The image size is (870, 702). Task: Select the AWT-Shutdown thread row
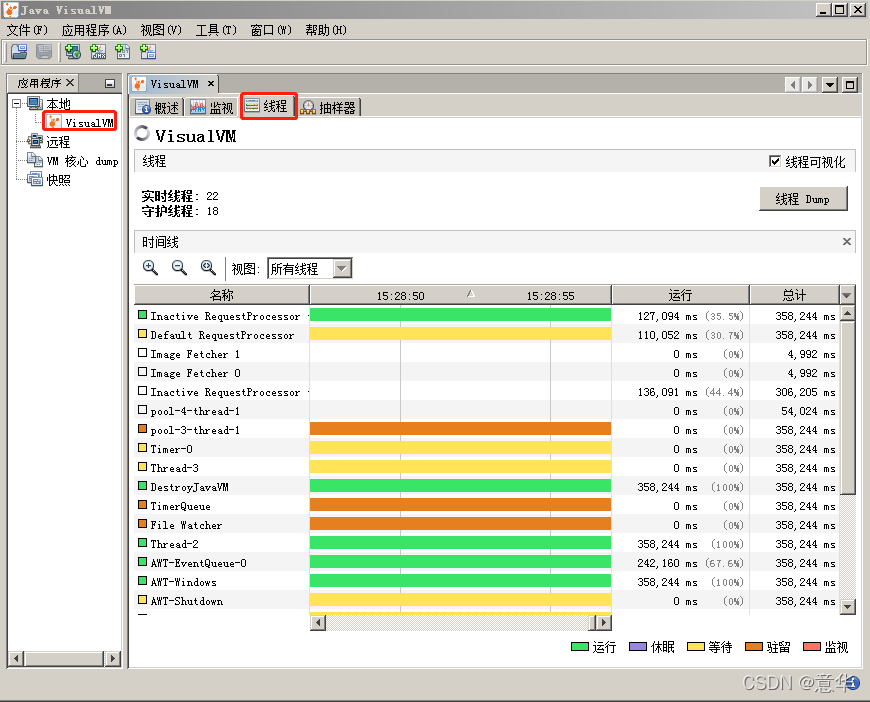[487, 601]
